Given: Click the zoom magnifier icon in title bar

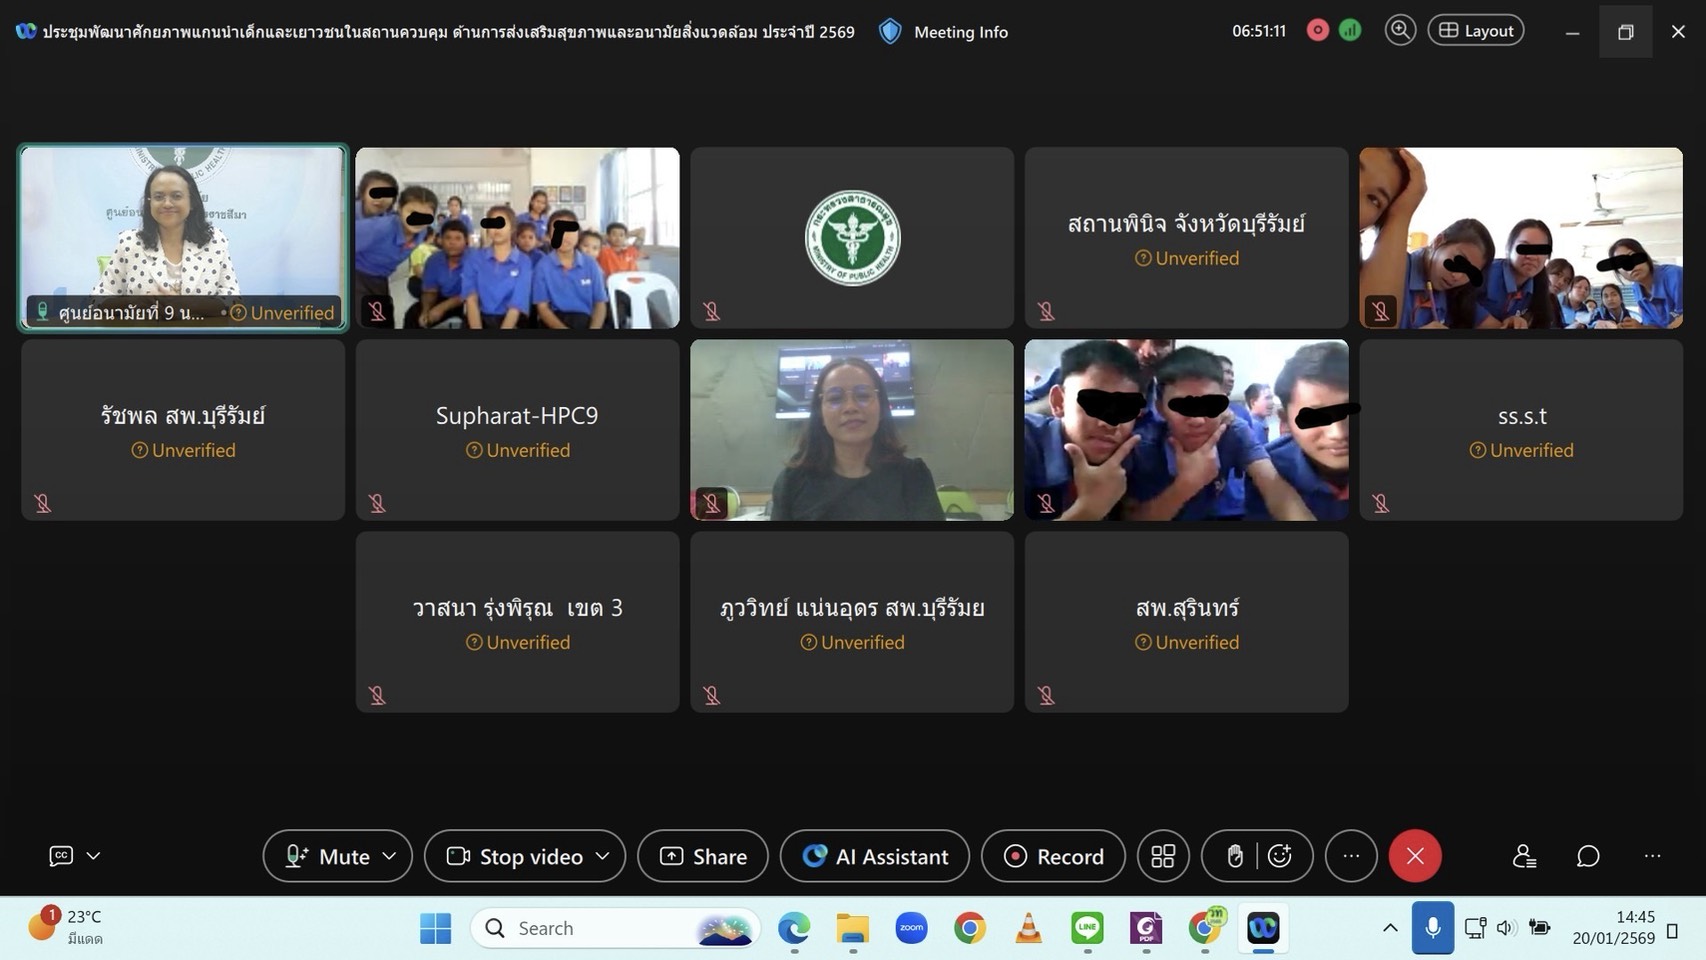Looking at the screenshot, I should click(x=1400, y=31).
